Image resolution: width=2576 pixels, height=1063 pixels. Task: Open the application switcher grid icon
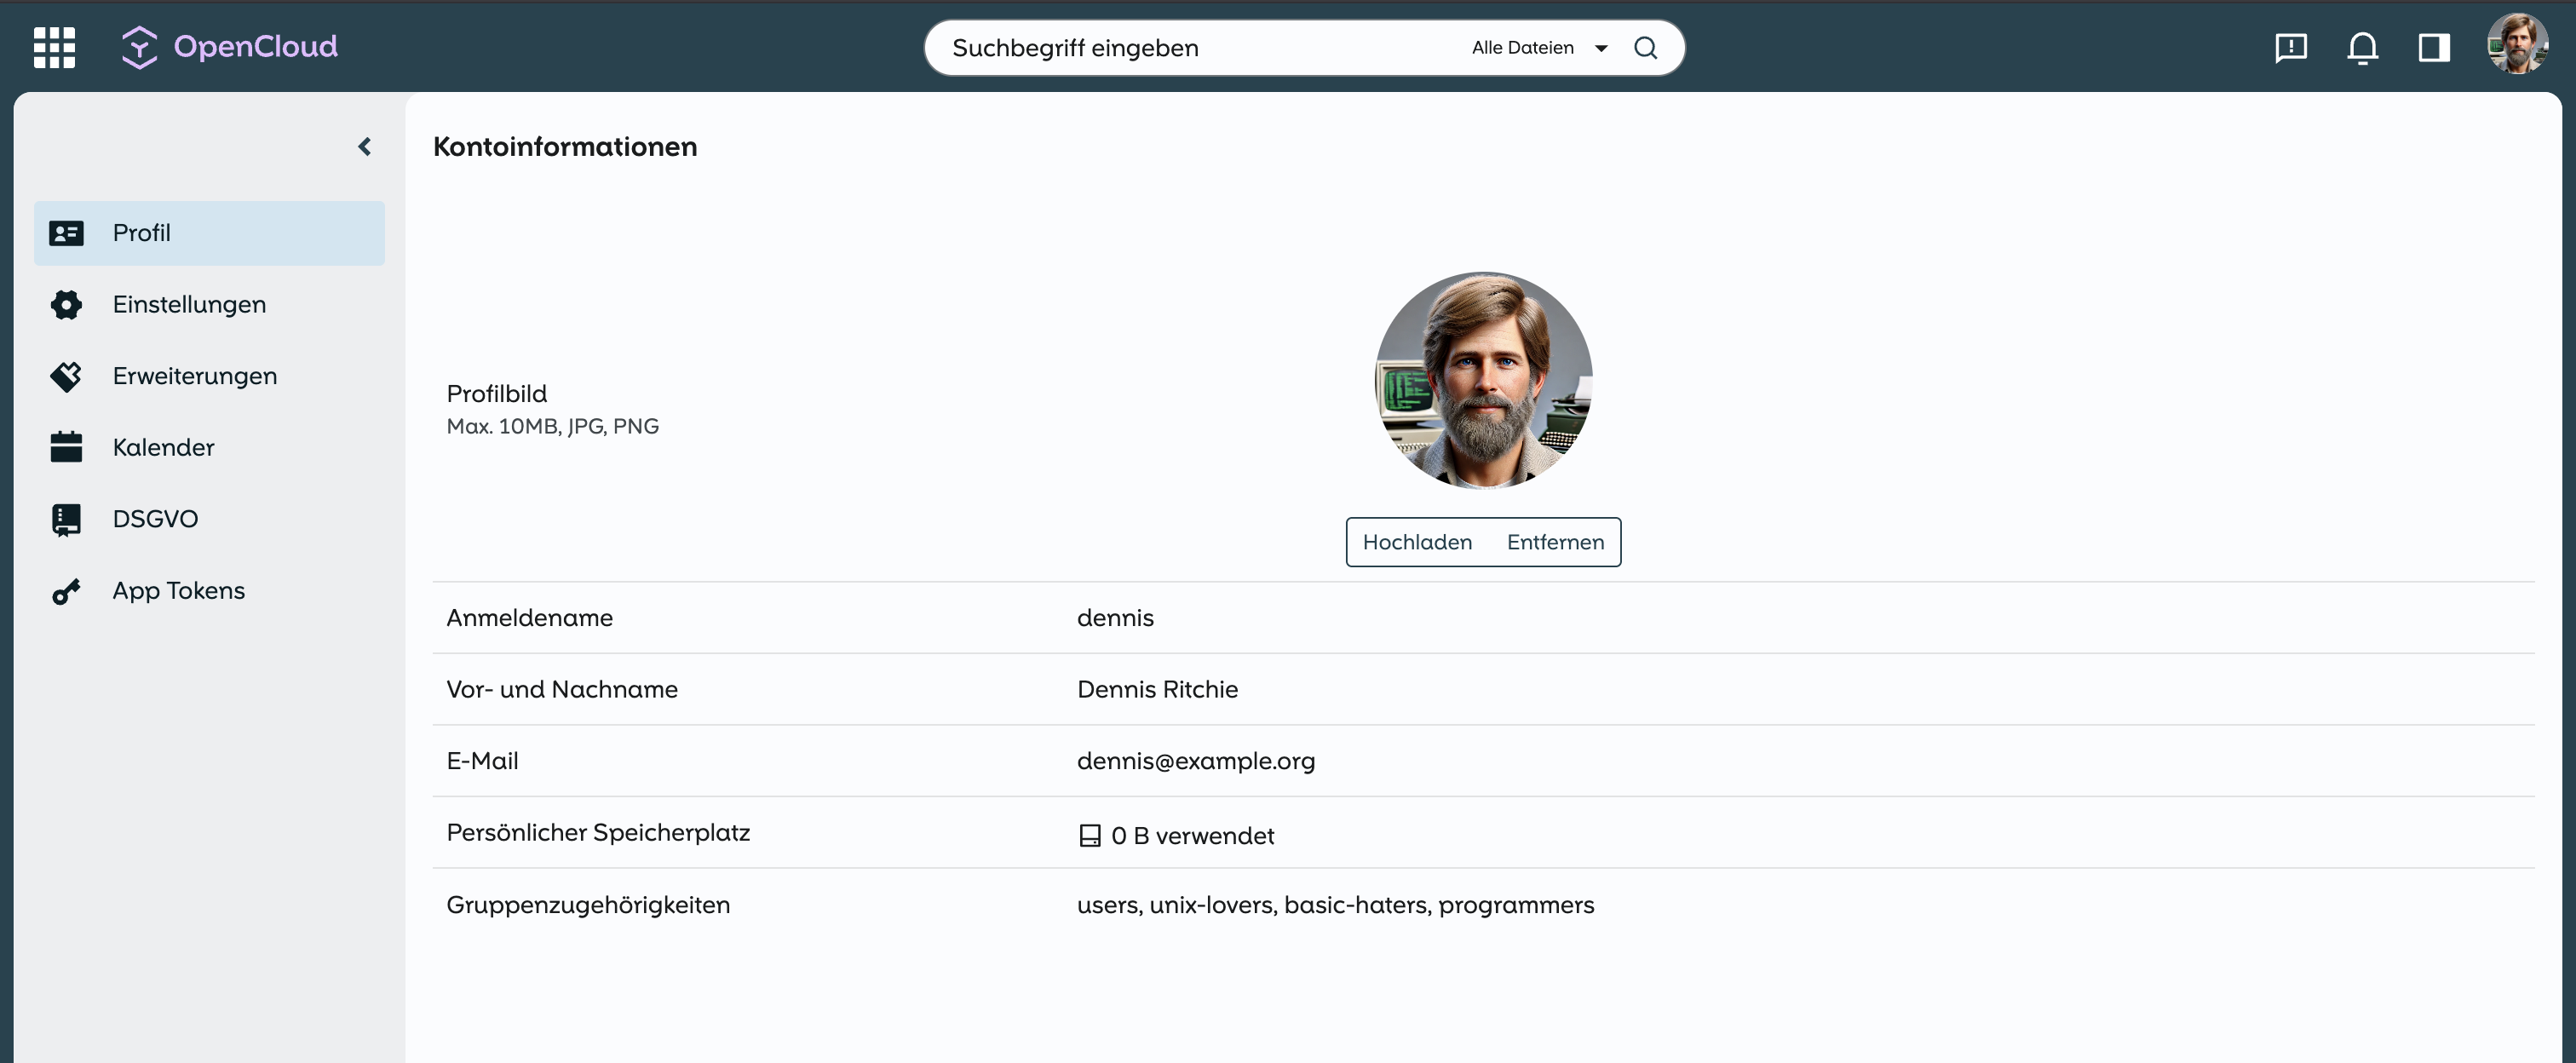[x=54, y=47]
